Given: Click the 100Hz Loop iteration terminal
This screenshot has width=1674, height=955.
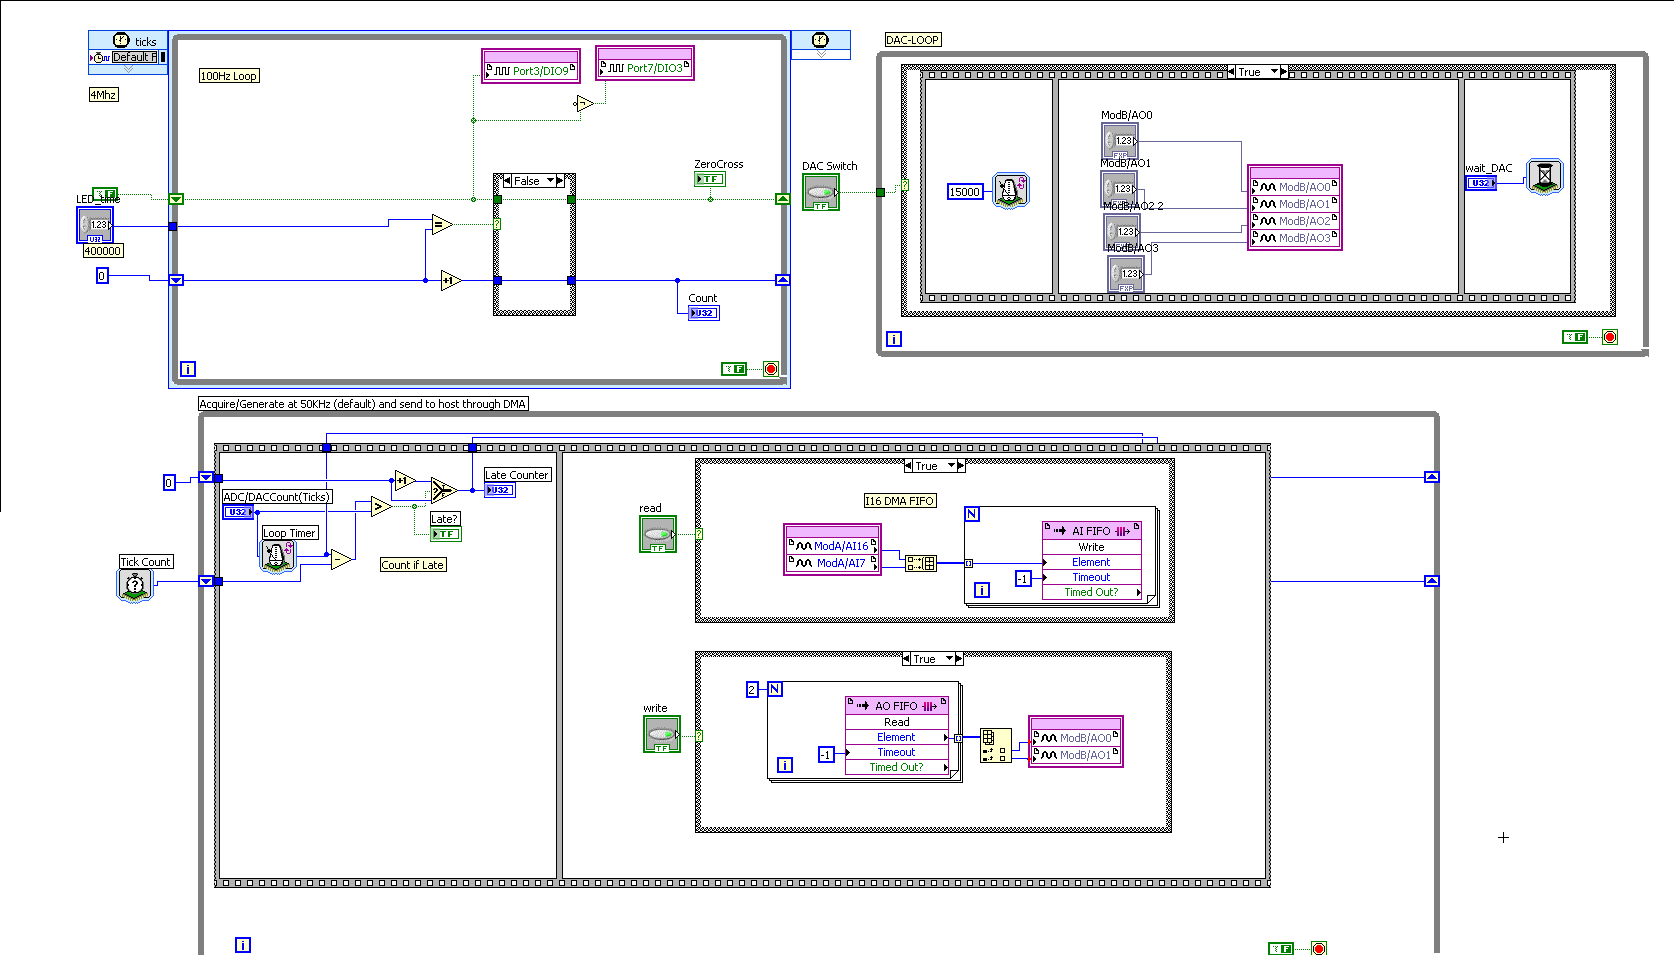Looking at the screenshot, I should pos(187,369).
